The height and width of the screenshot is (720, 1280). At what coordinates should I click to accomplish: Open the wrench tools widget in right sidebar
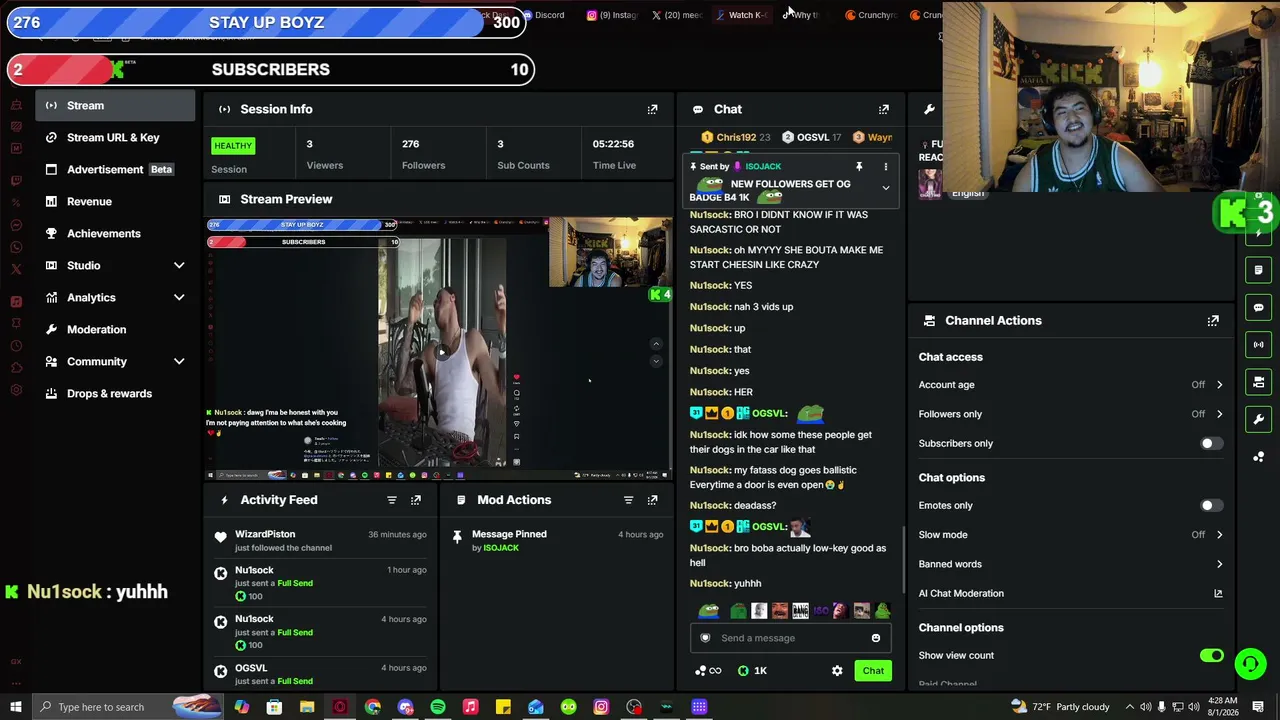[x=1259, y=419]
